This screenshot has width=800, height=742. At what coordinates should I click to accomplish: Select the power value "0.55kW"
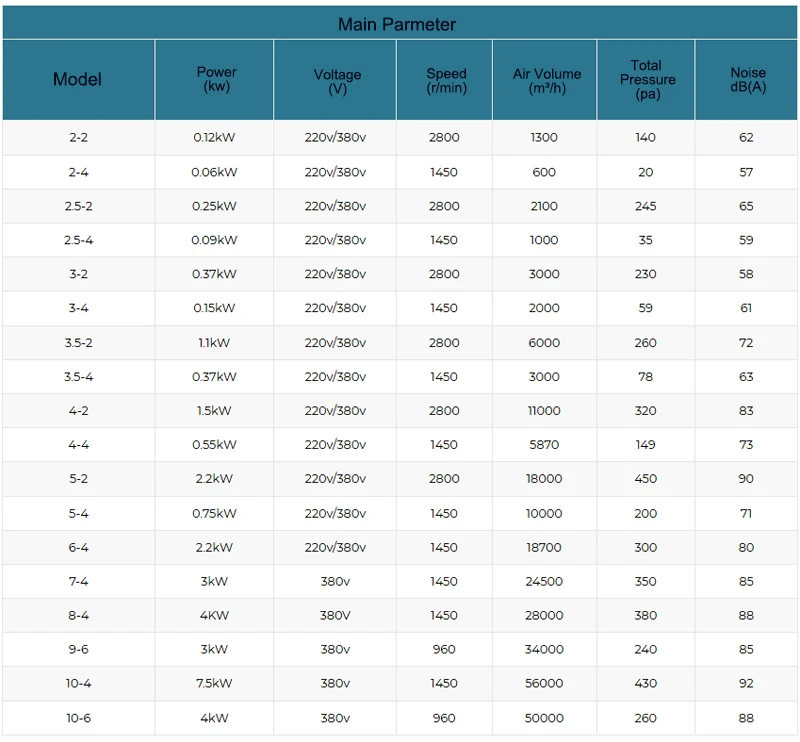[x=214, y=445]
